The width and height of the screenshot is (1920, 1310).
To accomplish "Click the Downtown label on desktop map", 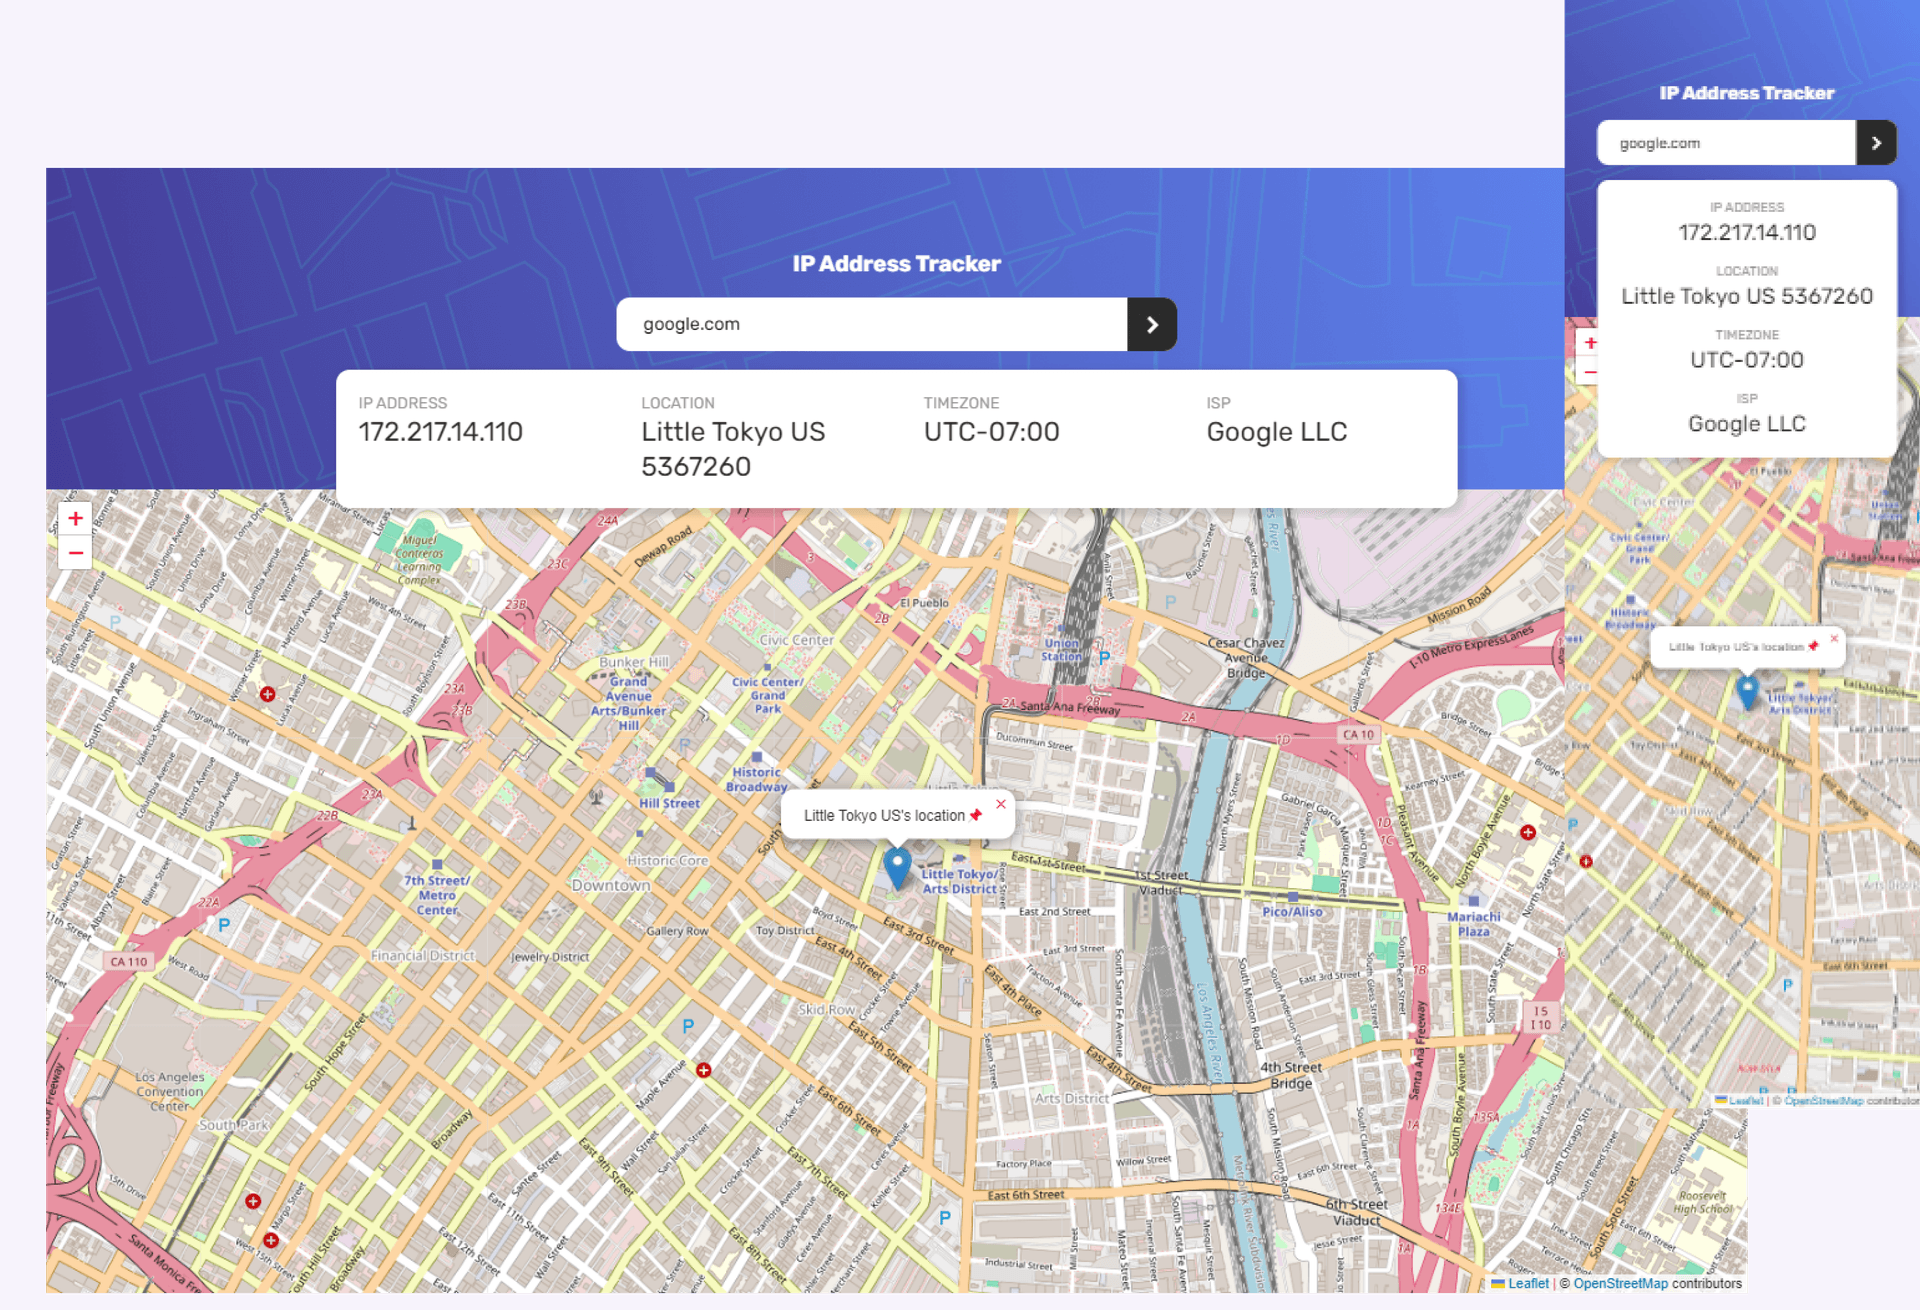I will pos(611,885).
